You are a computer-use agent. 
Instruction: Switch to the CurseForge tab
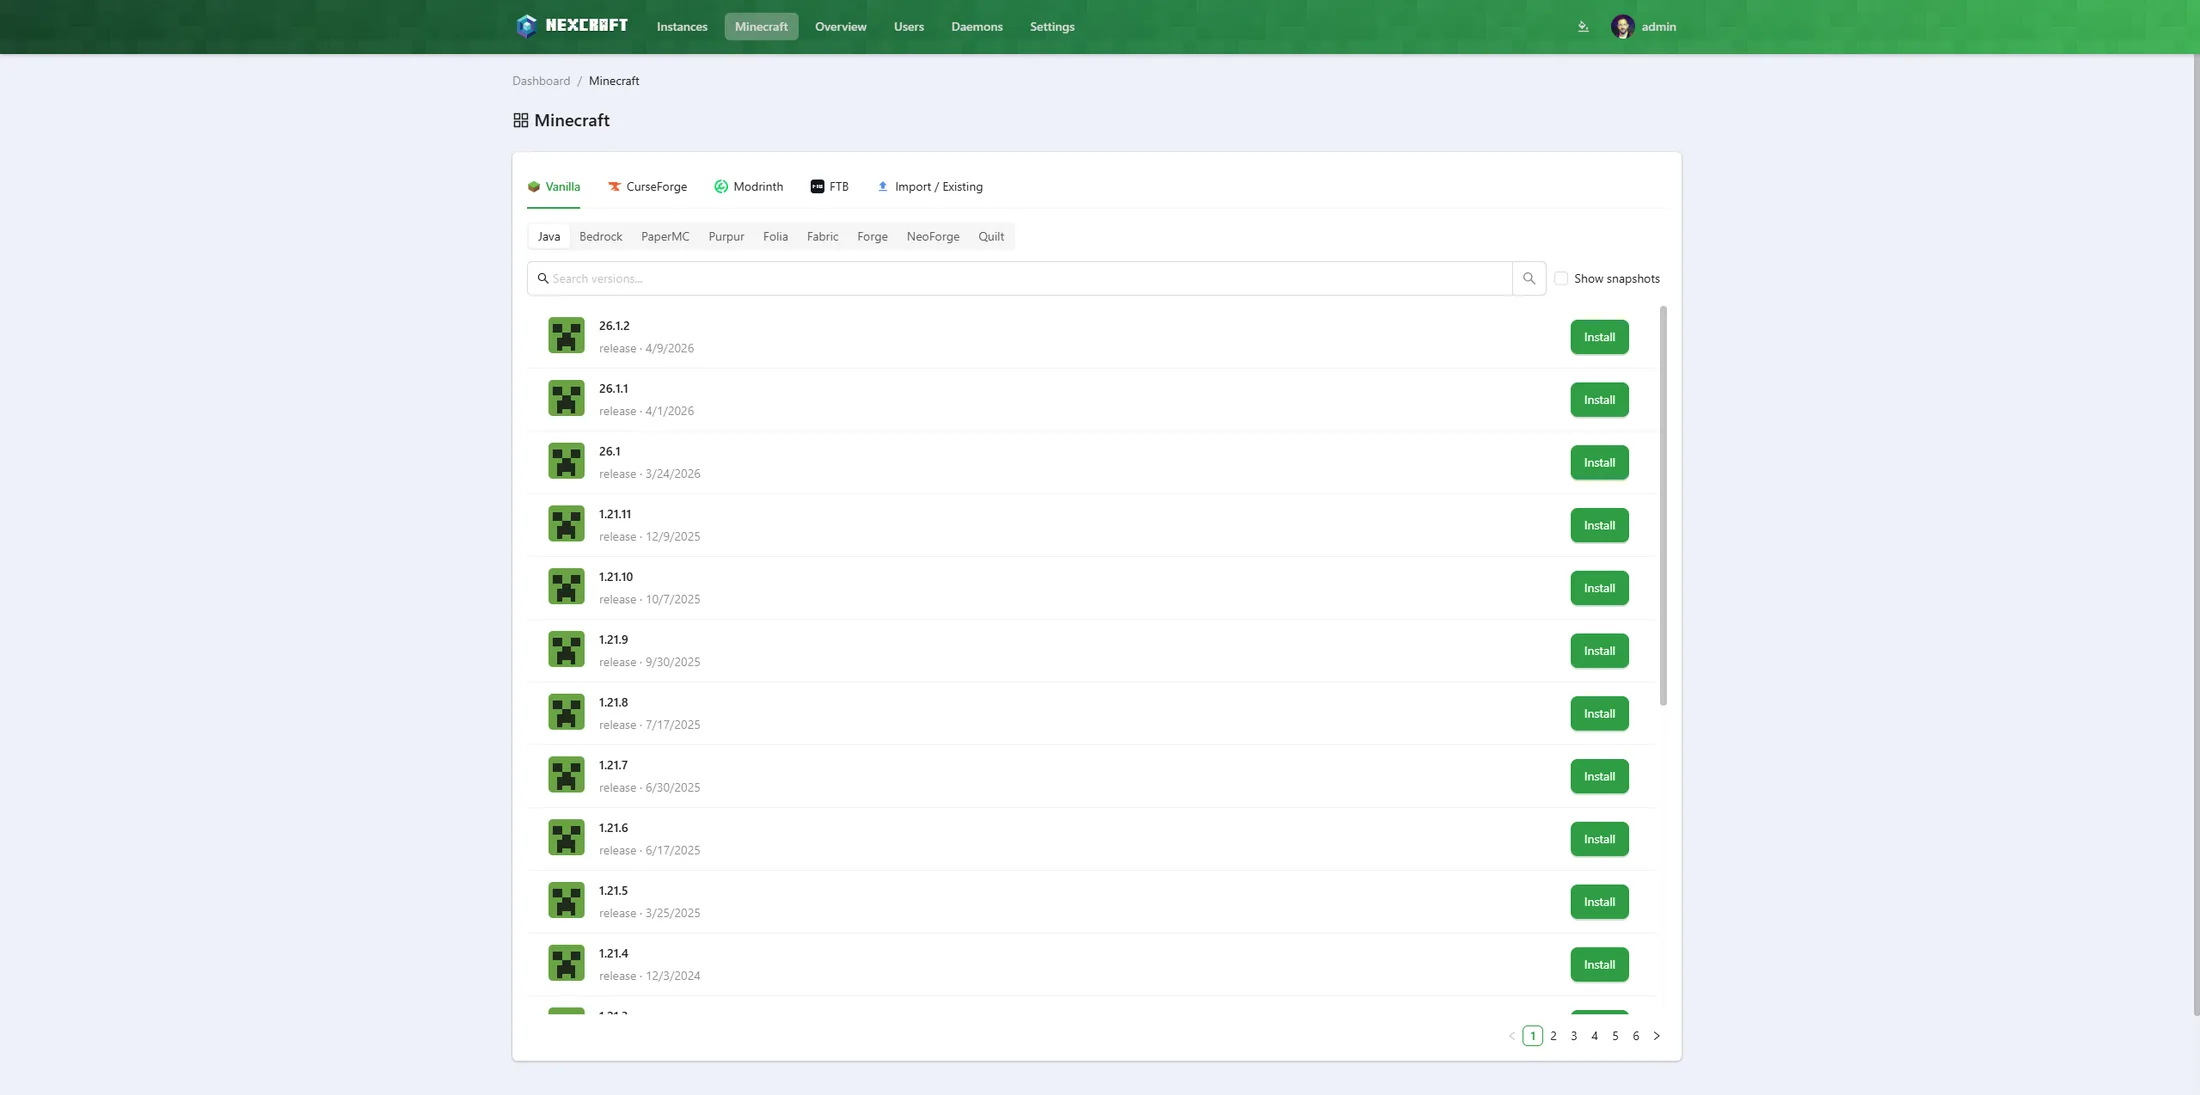click(647, 187)
